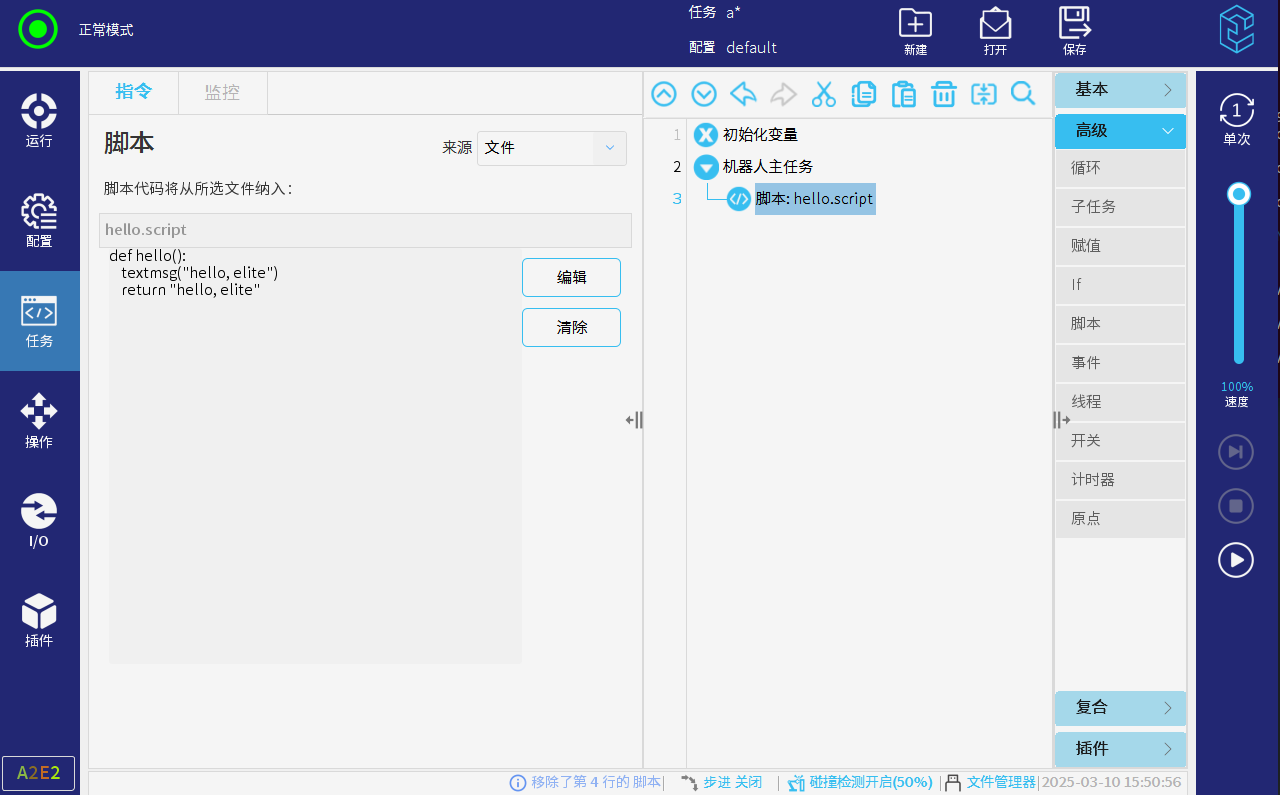
Task: Click the search magnifier icon
Action: coord(1023,94)
